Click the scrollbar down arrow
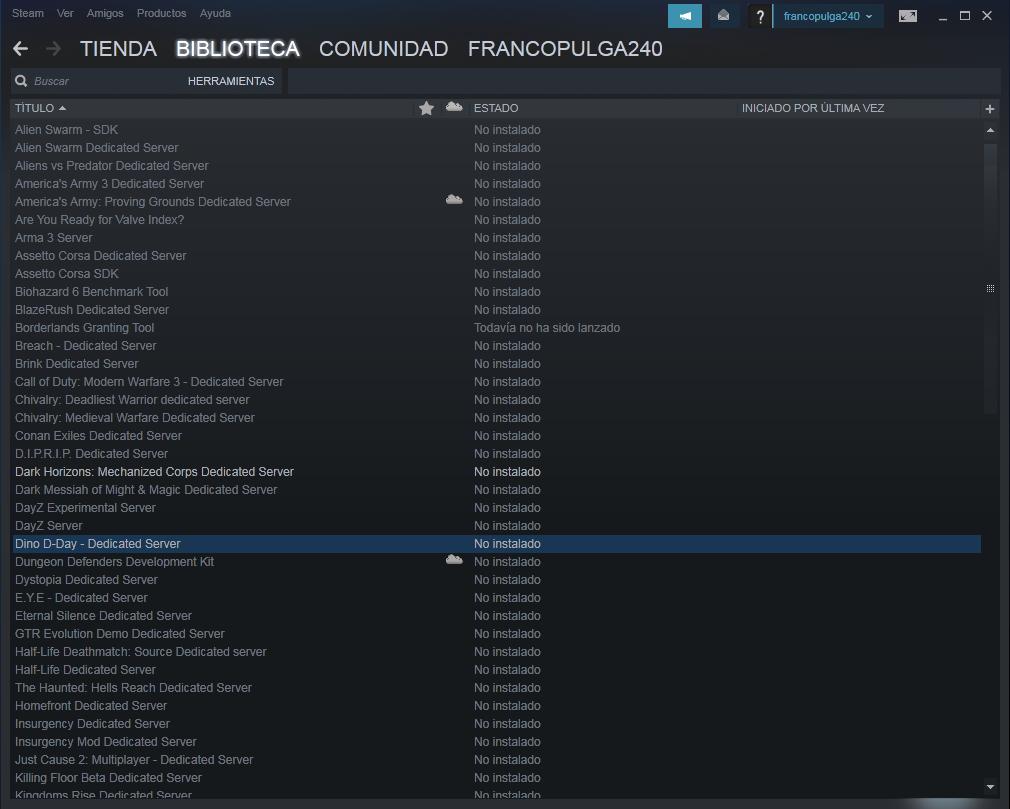The height and width of the screenshot is (809, 1010). 990,786
